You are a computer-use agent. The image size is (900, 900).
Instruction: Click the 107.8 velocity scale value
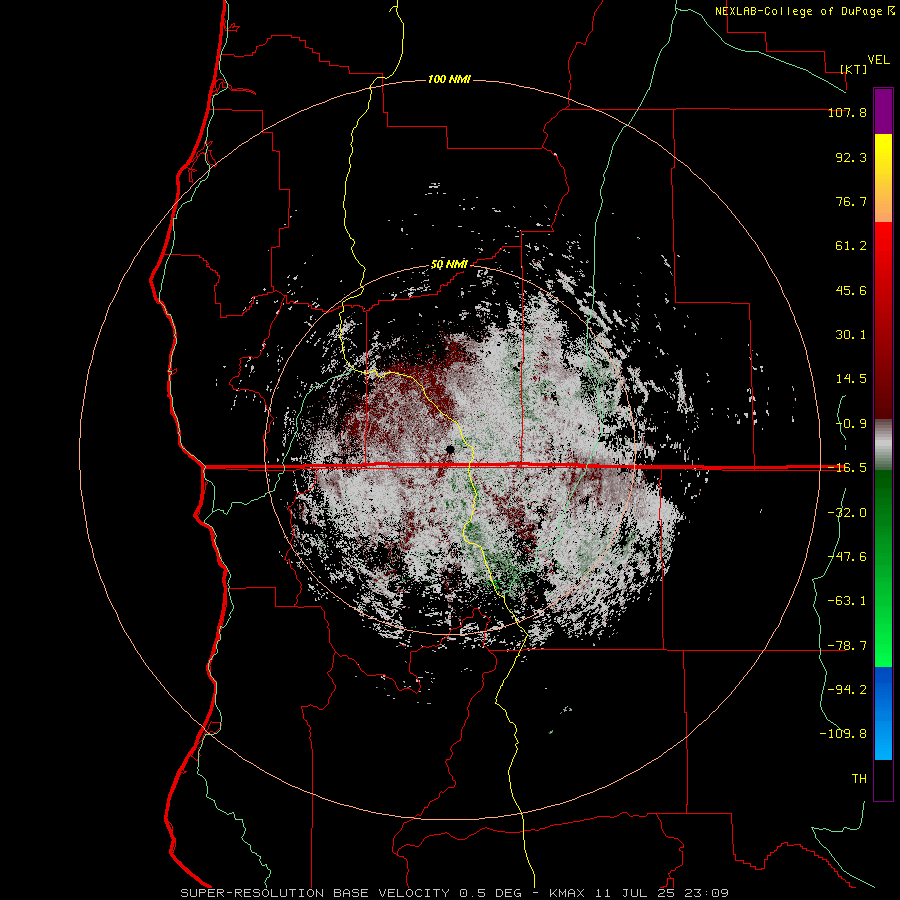click(847, 112)
